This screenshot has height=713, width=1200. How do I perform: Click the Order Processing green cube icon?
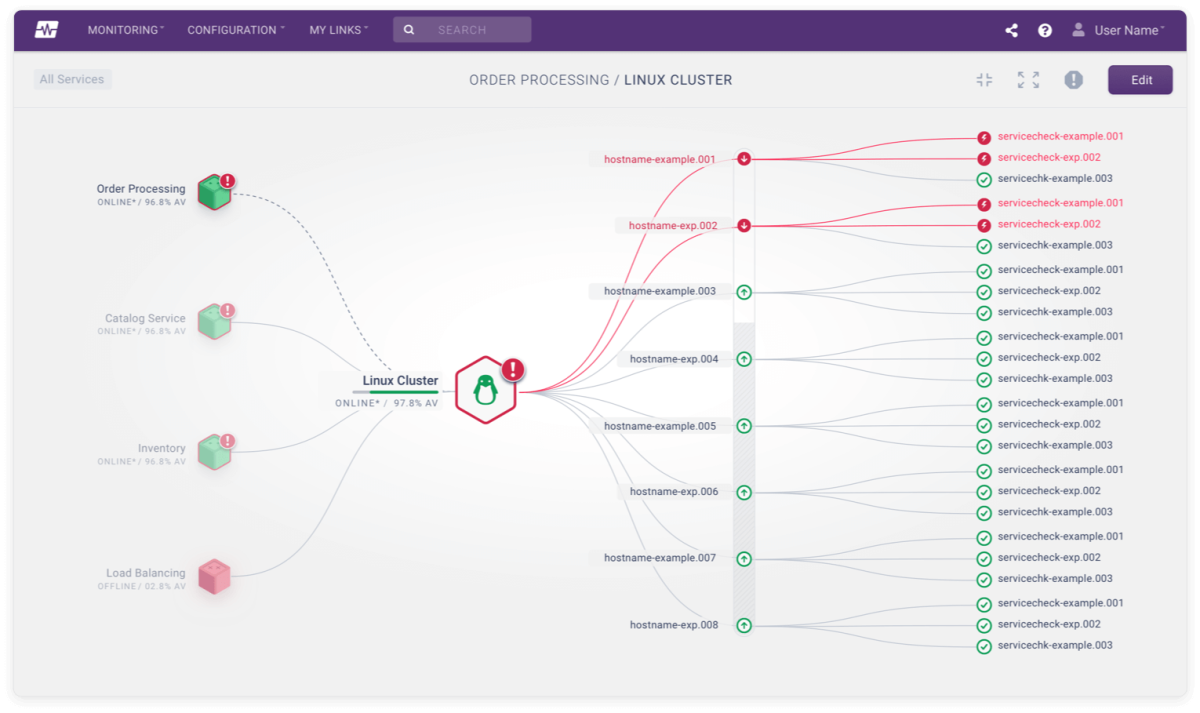tap(213, 192)
